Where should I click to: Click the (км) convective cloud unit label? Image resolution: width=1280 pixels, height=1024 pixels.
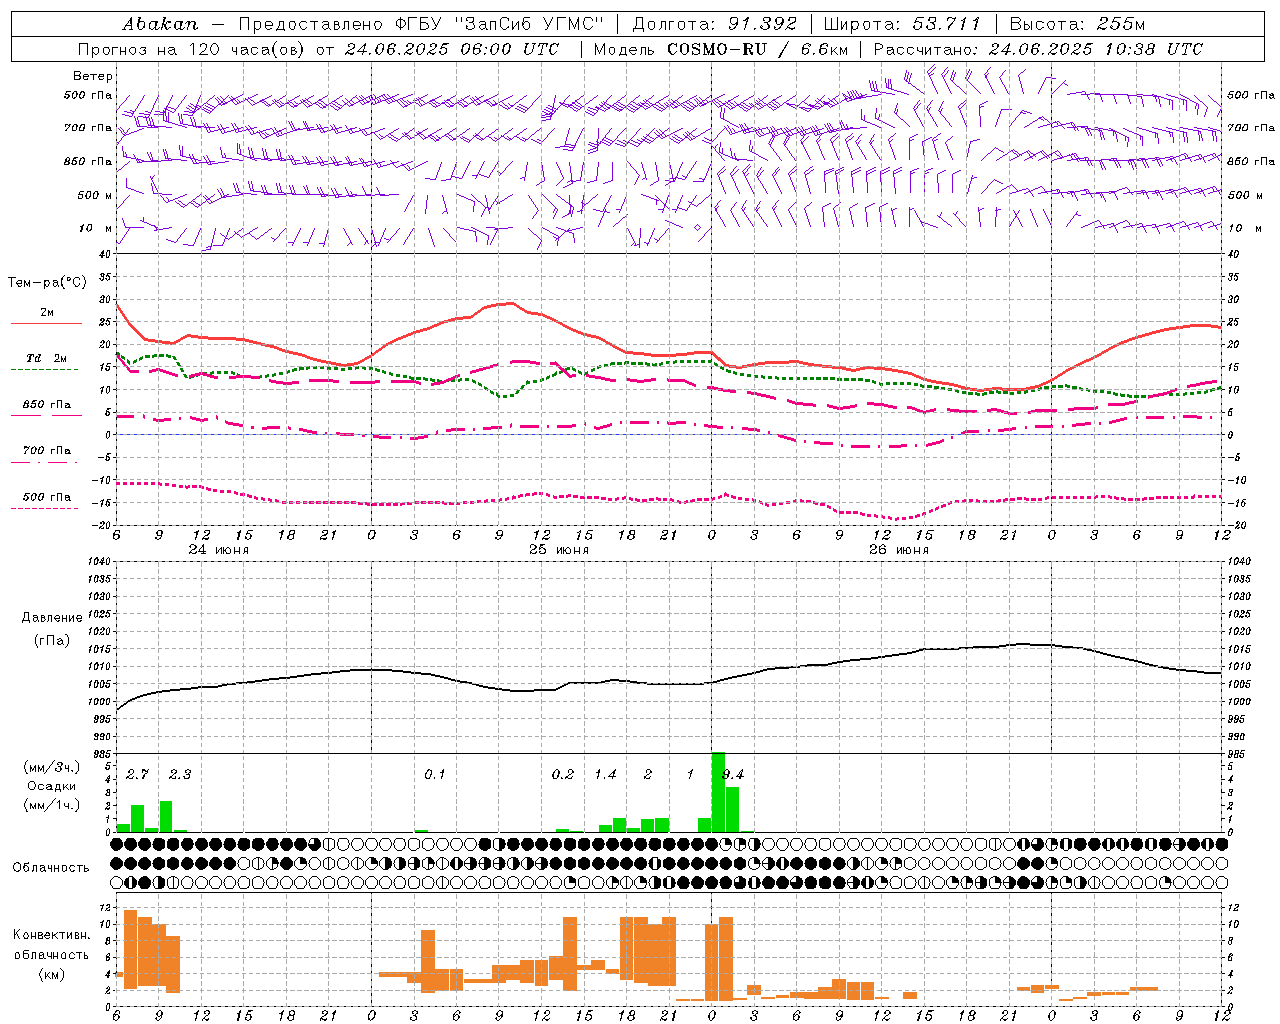(51, 973)
